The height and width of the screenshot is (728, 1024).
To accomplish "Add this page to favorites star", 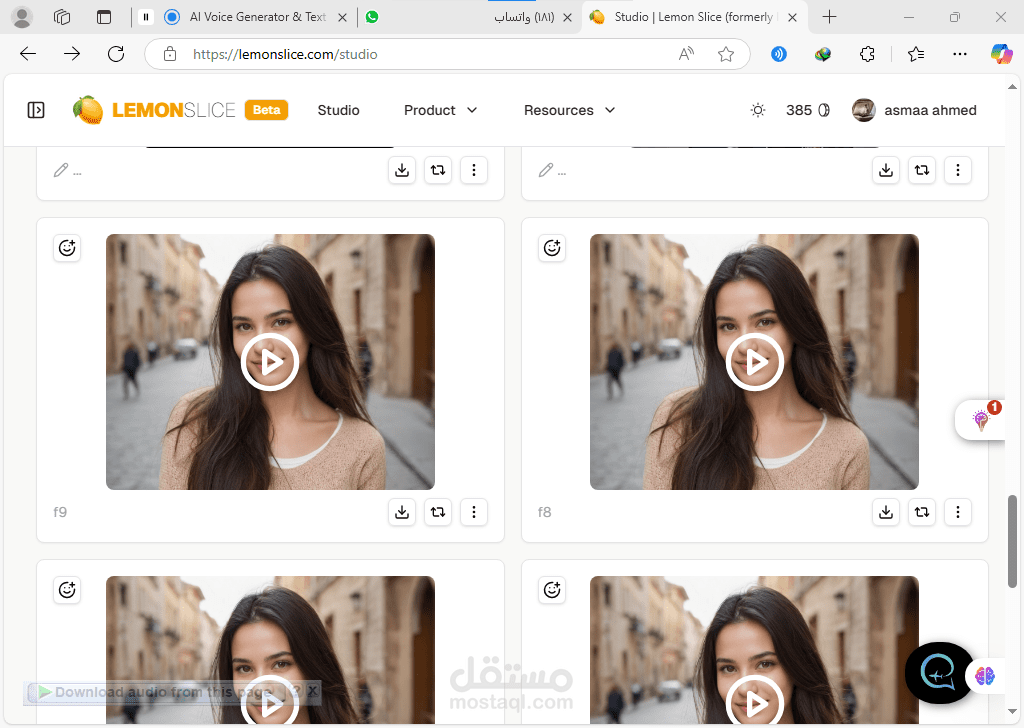I will pyautogui.click(x=726, y=54).
